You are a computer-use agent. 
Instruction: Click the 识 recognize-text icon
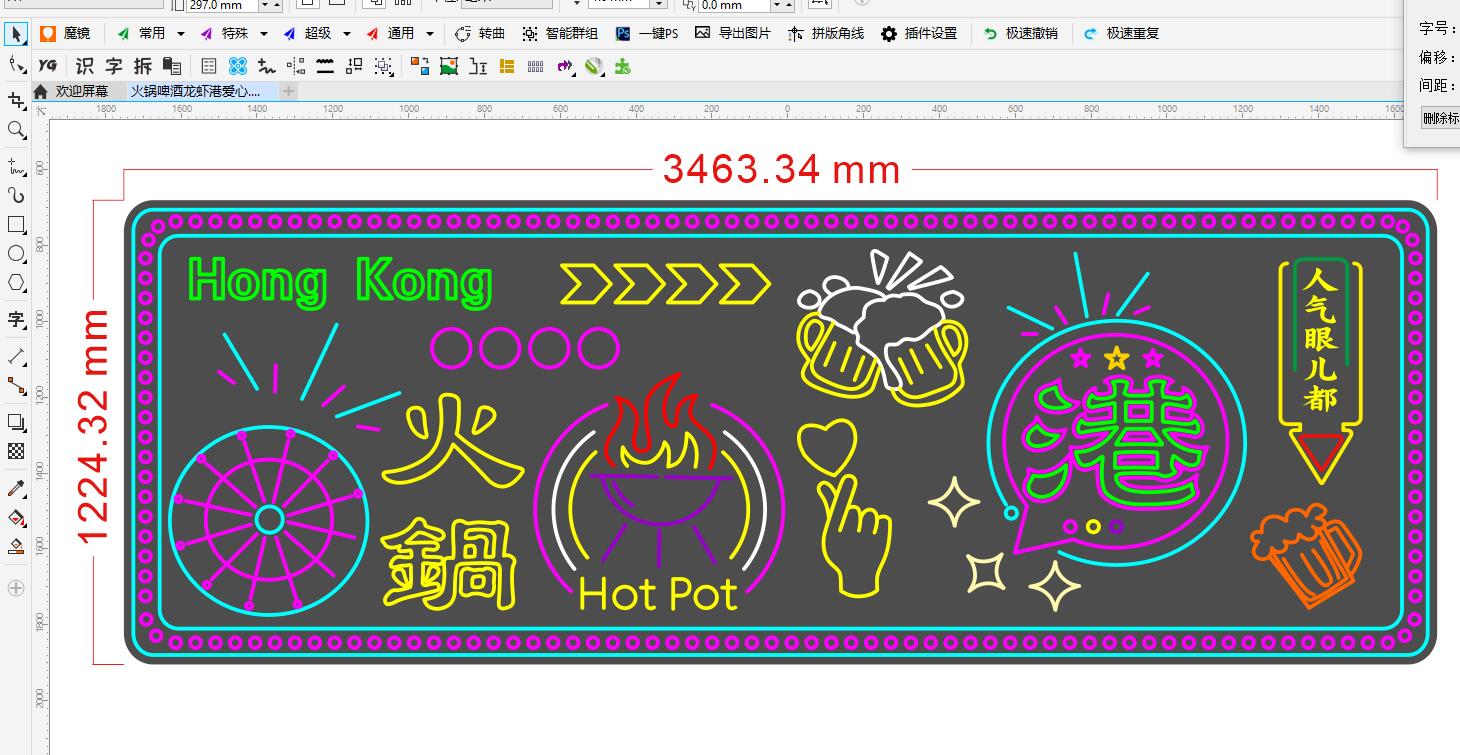(x=85, y=66)
